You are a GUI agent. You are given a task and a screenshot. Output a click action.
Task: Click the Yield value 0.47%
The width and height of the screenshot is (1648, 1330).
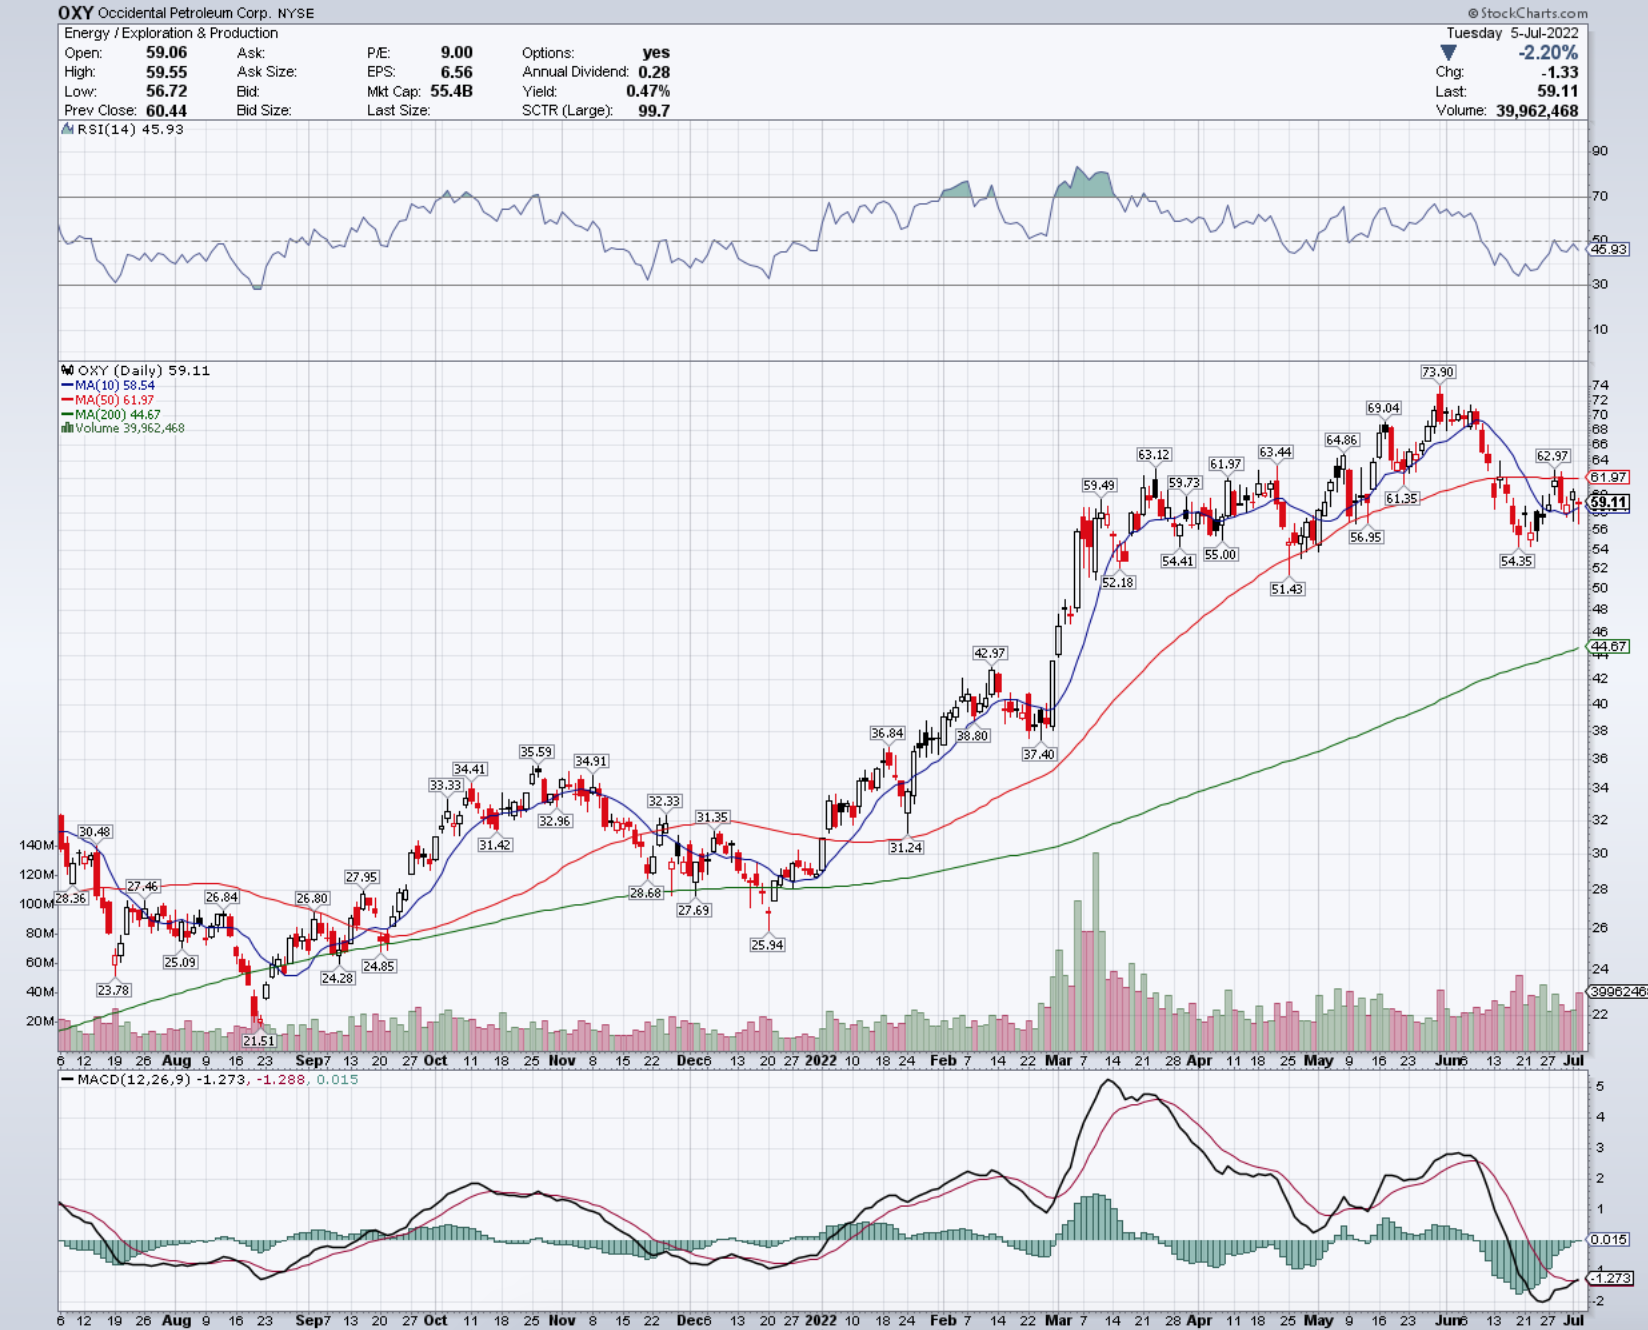648,91
